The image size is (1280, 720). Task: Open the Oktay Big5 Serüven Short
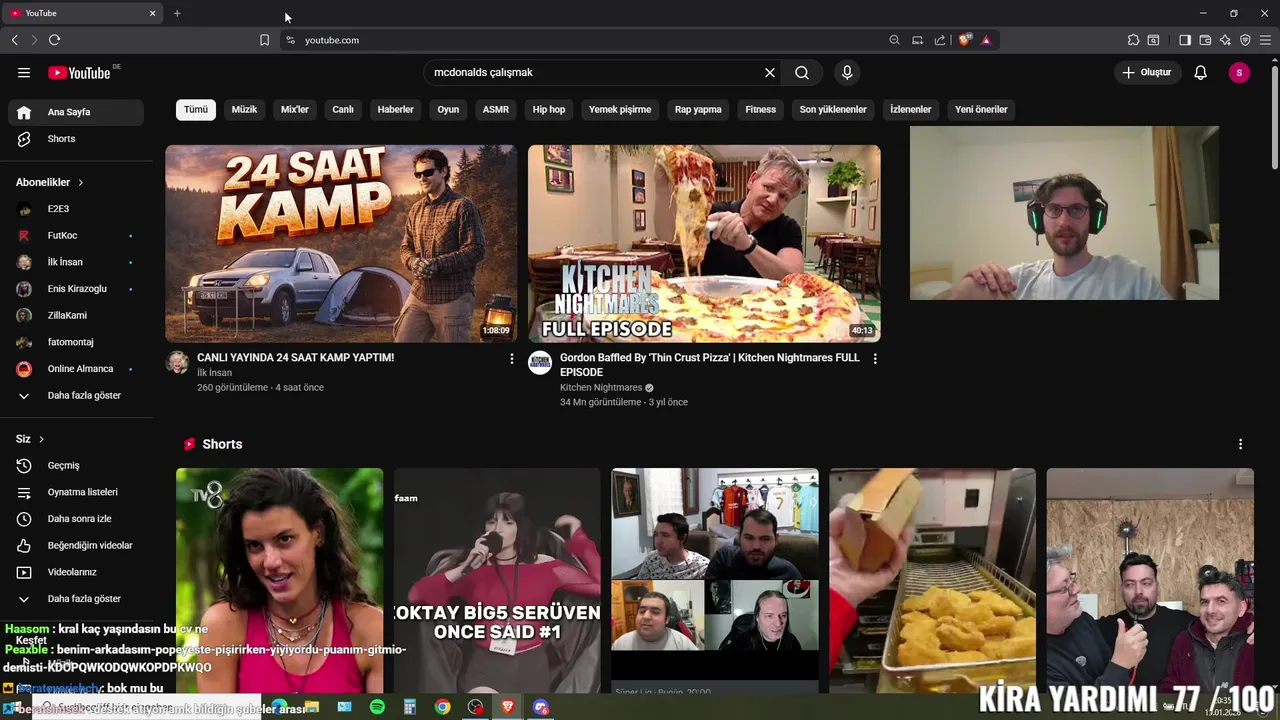[x=497, y=580]
